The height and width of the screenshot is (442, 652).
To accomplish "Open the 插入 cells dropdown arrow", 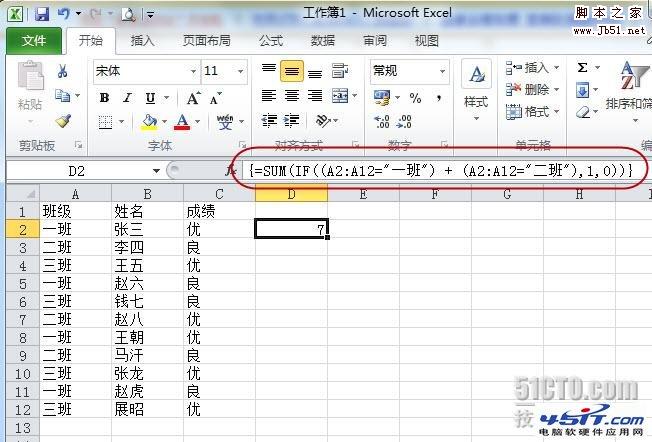I will coord(557,67).
